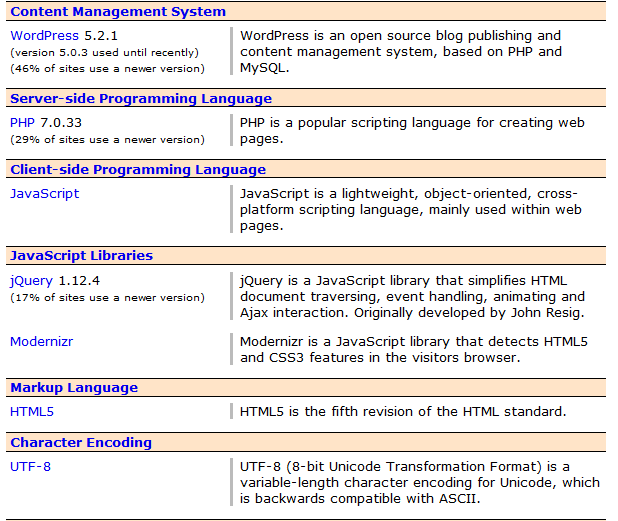Follow the UTF-8 link
The image size is (618, 521).
coord(30,467)
